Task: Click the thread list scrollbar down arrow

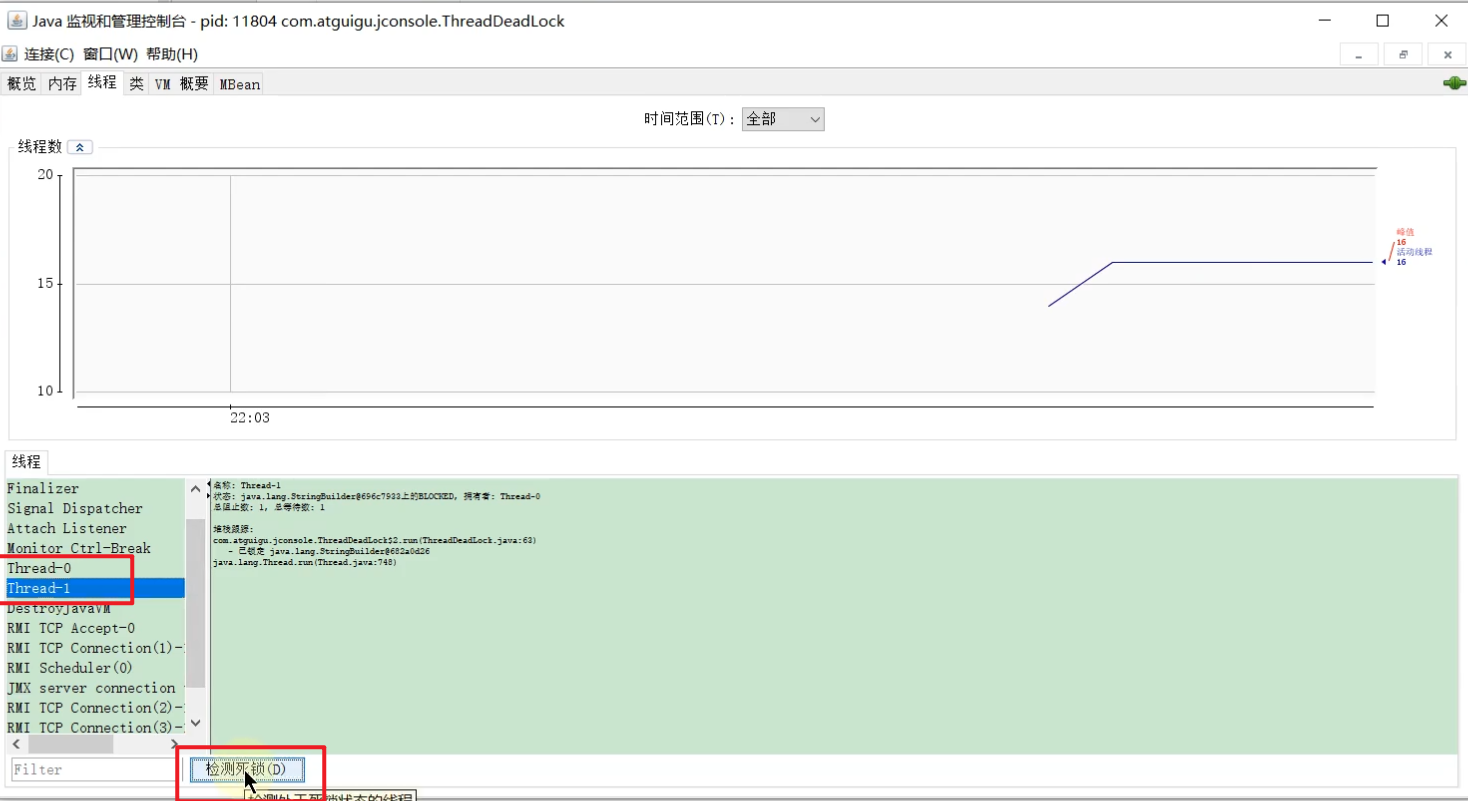Action: (195, 723)
